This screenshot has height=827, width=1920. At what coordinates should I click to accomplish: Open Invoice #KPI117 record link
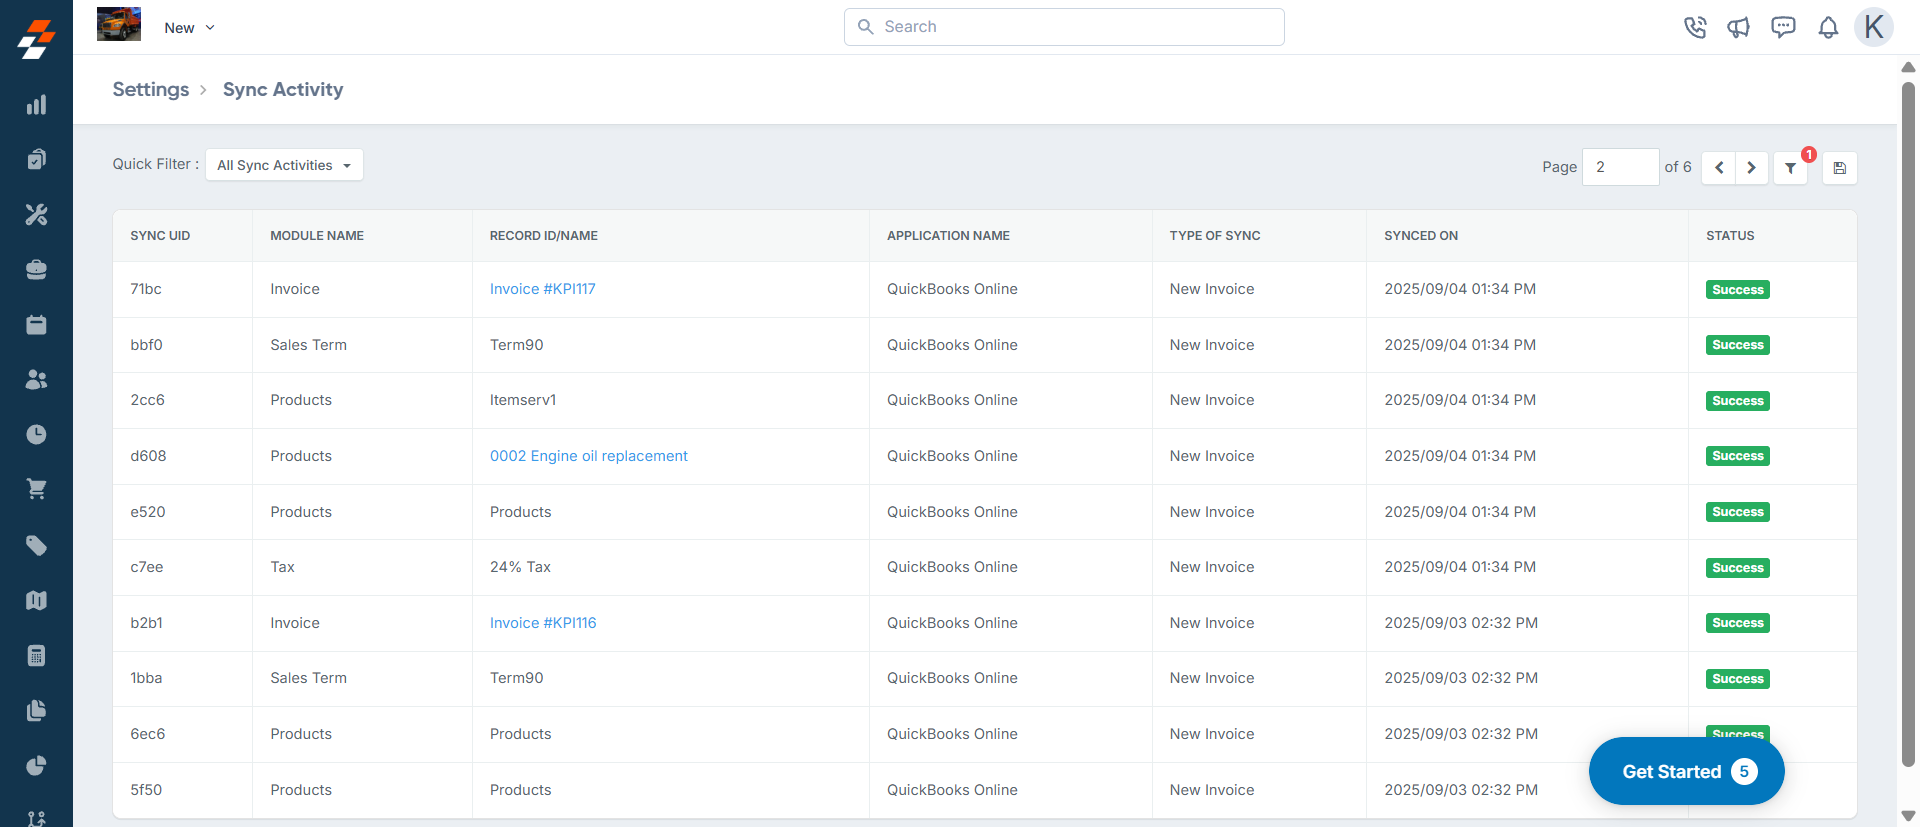coord(542,289)
